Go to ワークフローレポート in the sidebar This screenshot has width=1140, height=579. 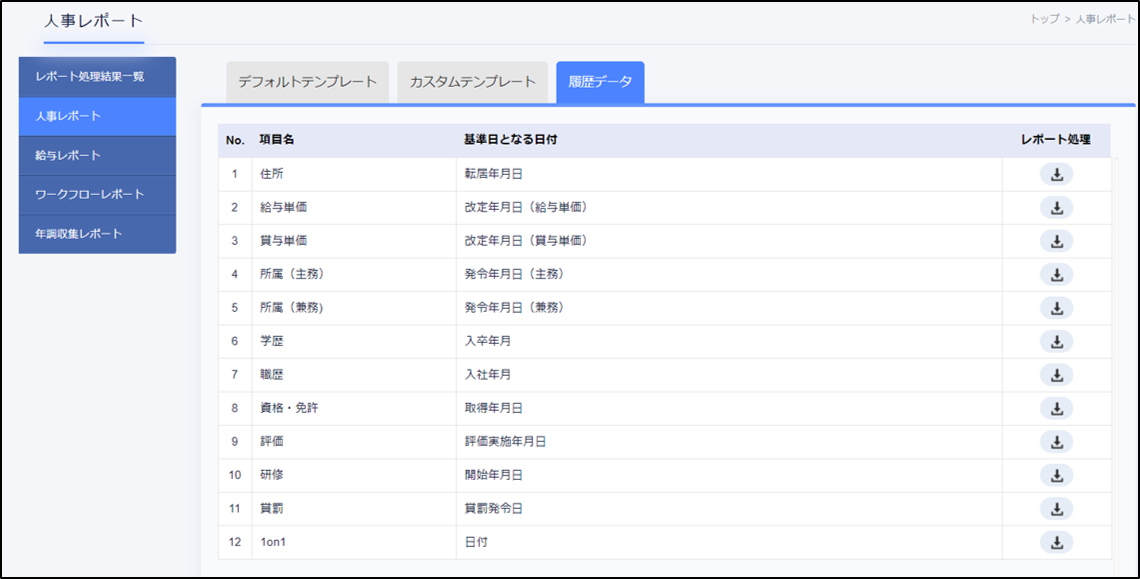97,195
